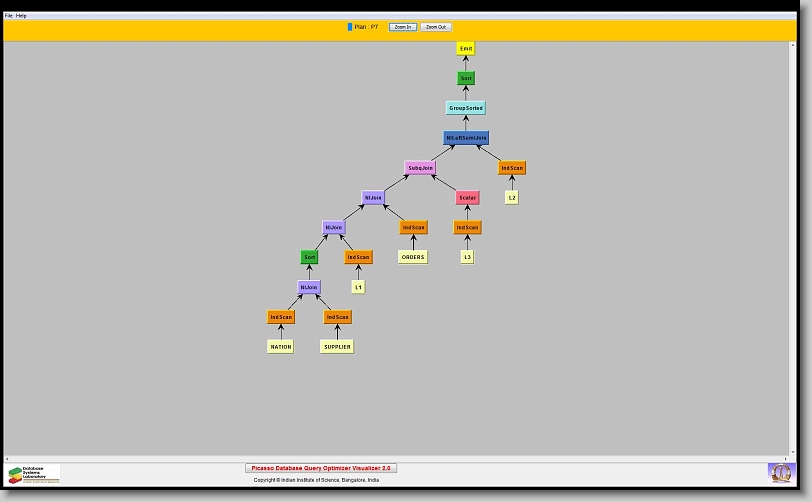The width and height of the screenshot is (812, 502).
Task: Click the blue Plan P7 color swatch
Action: [x=349, y=27]
